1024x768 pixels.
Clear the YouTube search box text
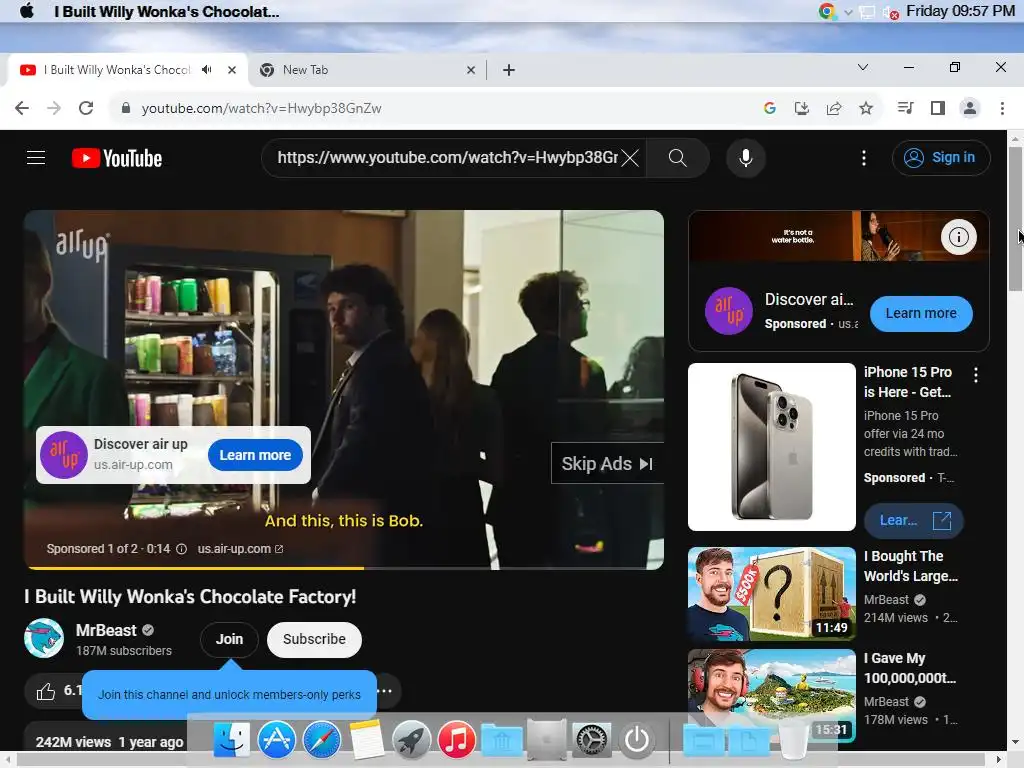pos(630,157)
